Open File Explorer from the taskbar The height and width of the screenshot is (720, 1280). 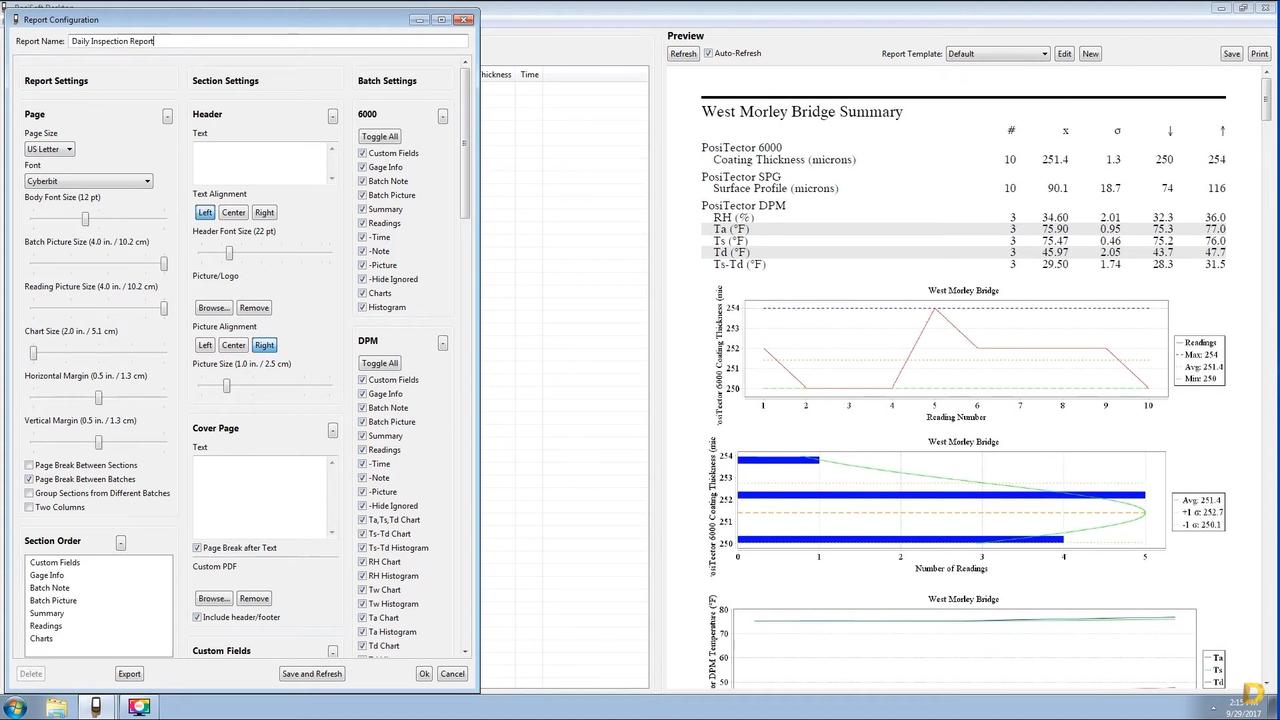[57, 707]
